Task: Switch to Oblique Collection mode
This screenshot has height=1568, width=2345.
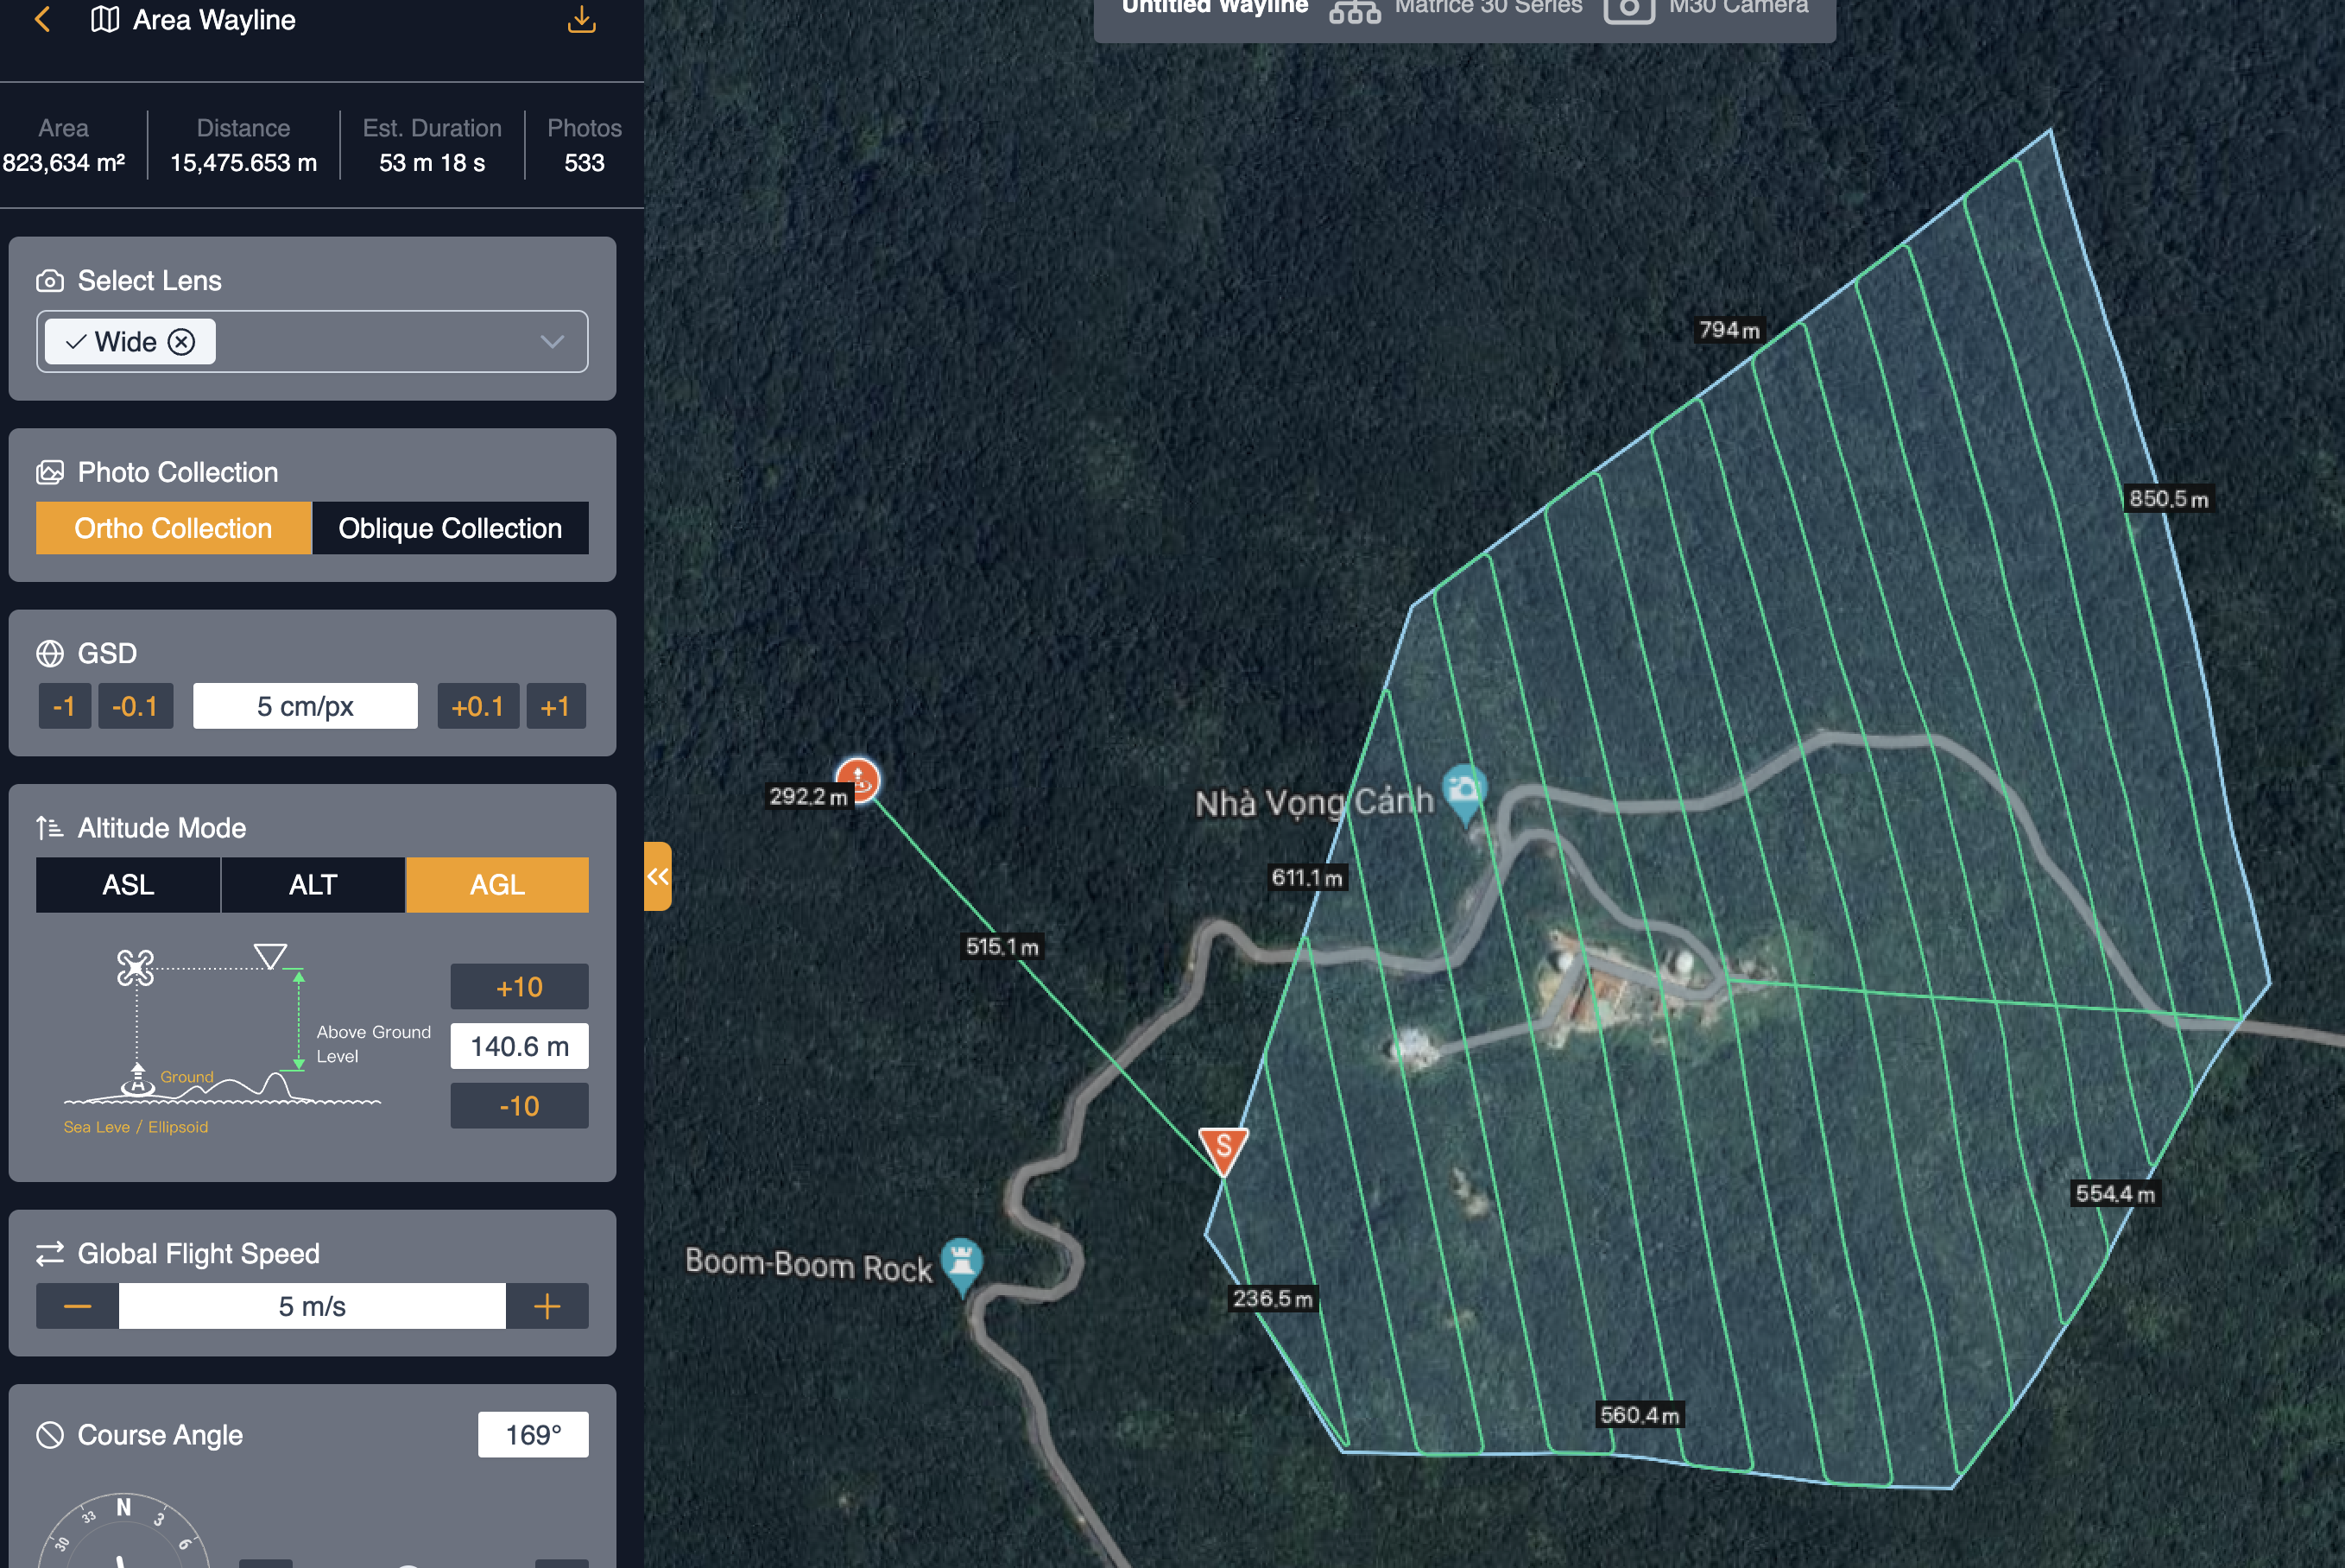Action: 450,528
